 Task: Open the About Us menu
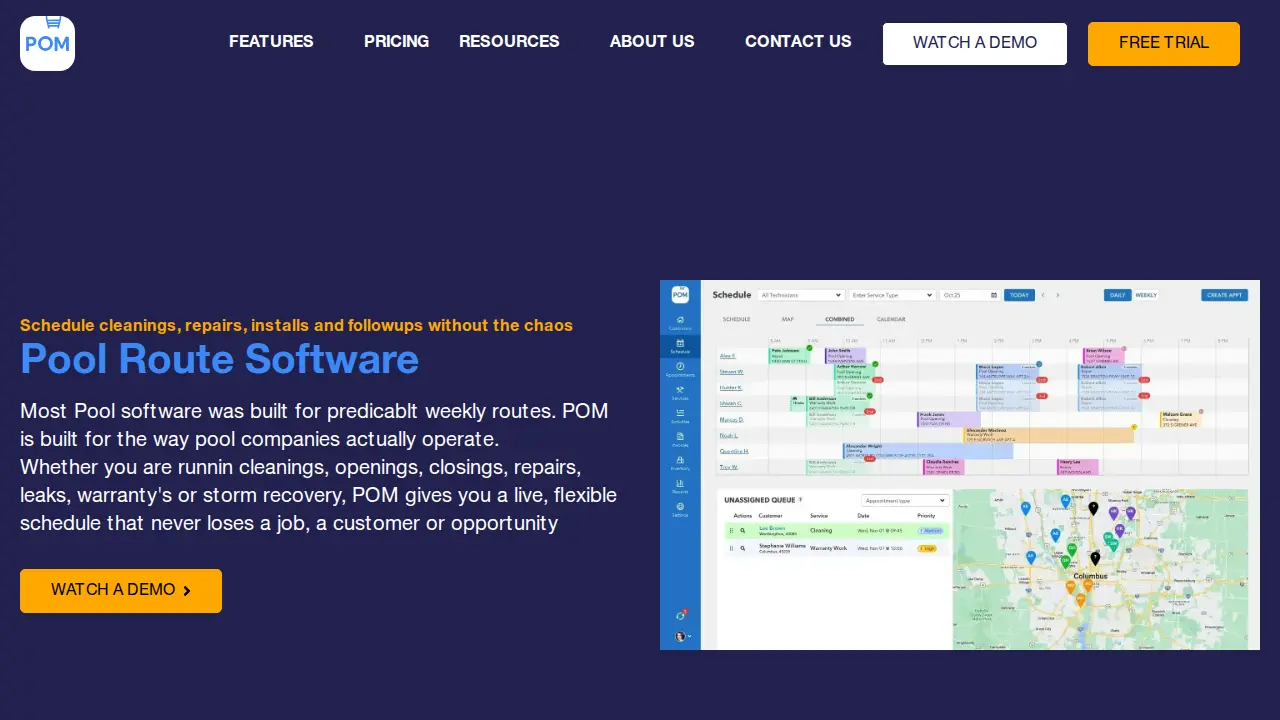pyautogui.click(x=652, y=42)
